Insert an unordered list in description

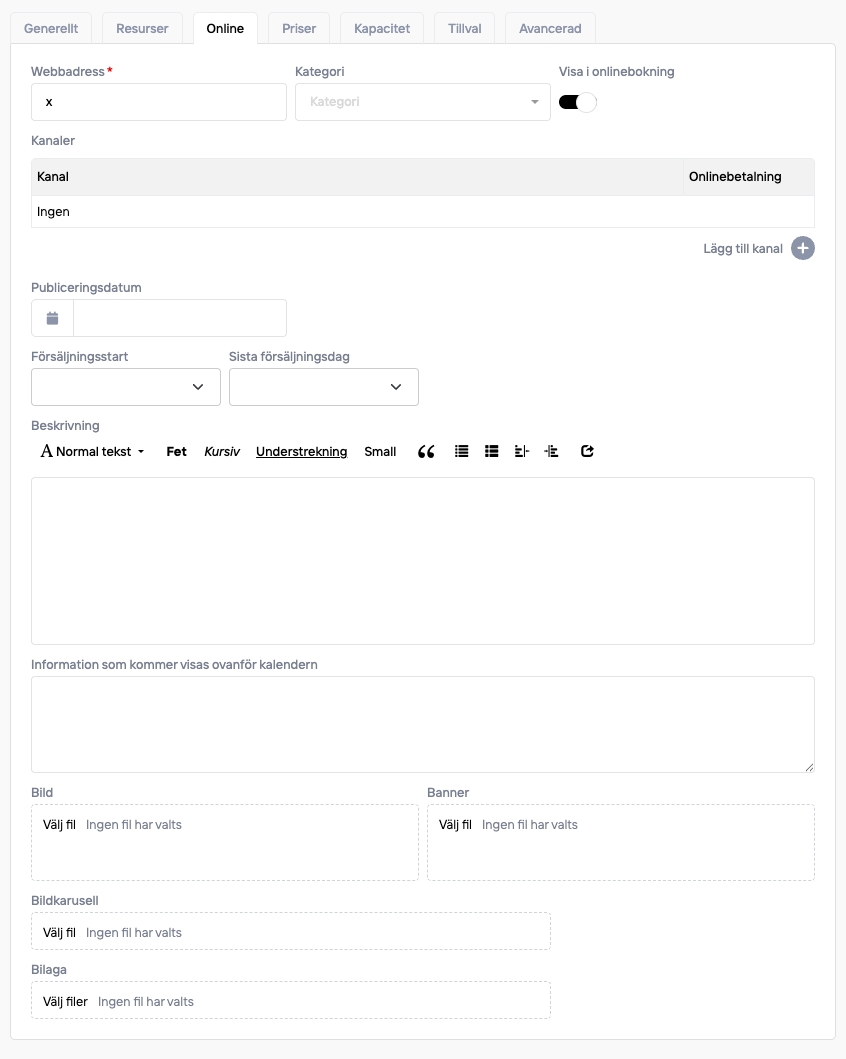point(461,452)
